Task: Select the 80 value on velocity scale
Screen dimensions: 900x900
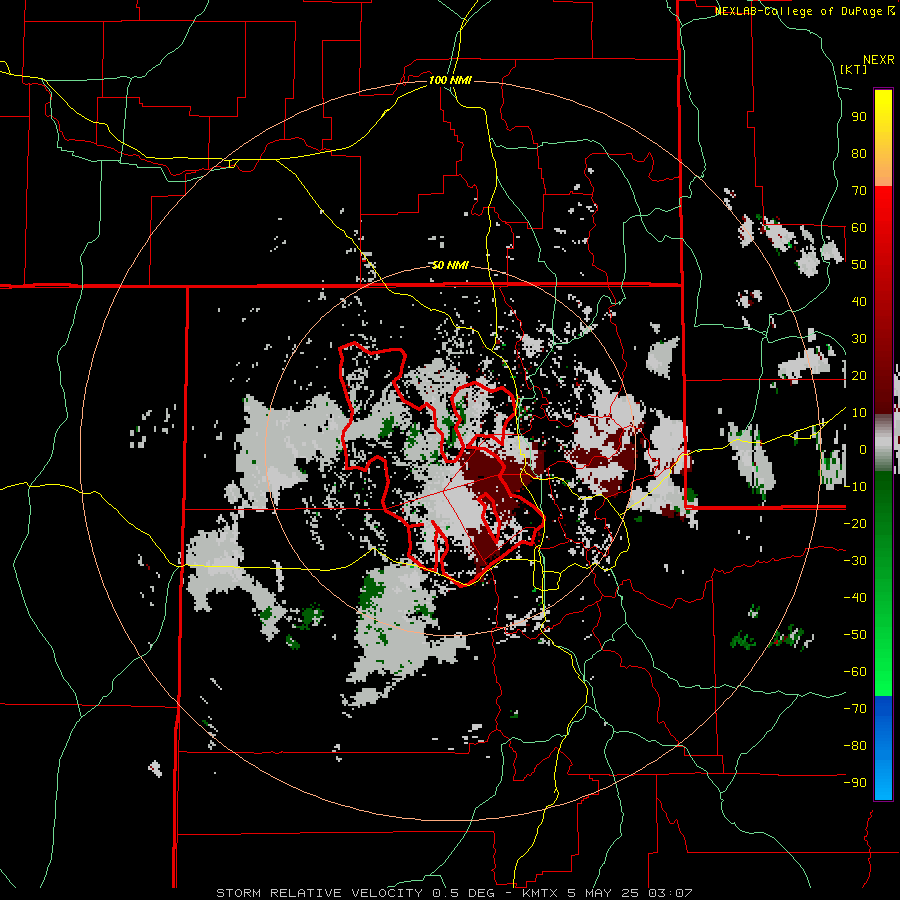Action: click(x=859, y=153)
